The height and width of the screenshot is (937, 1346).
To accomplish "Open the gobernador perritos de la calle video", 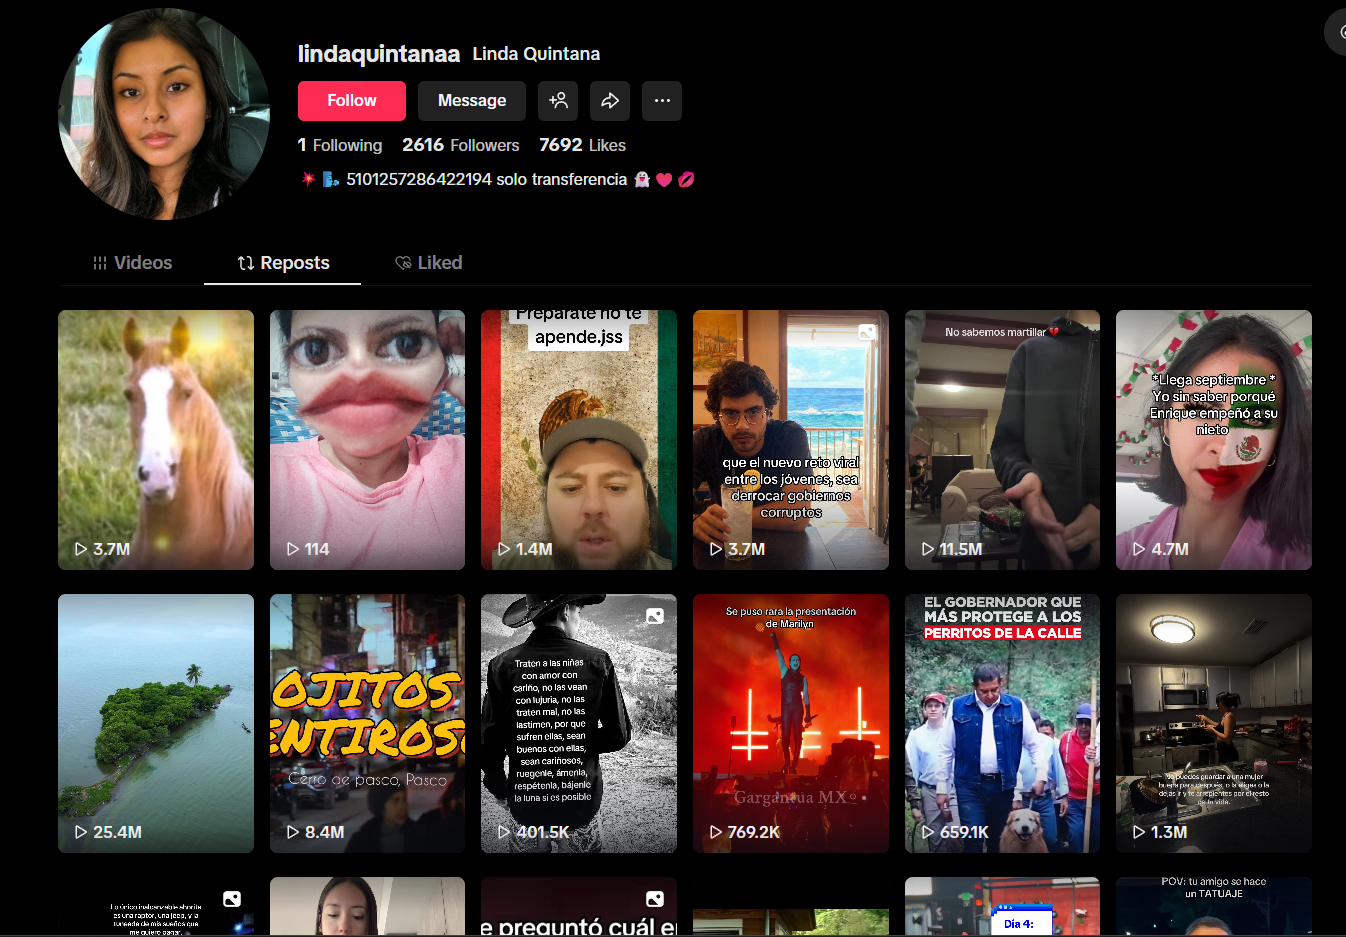I will [1002, 723].
